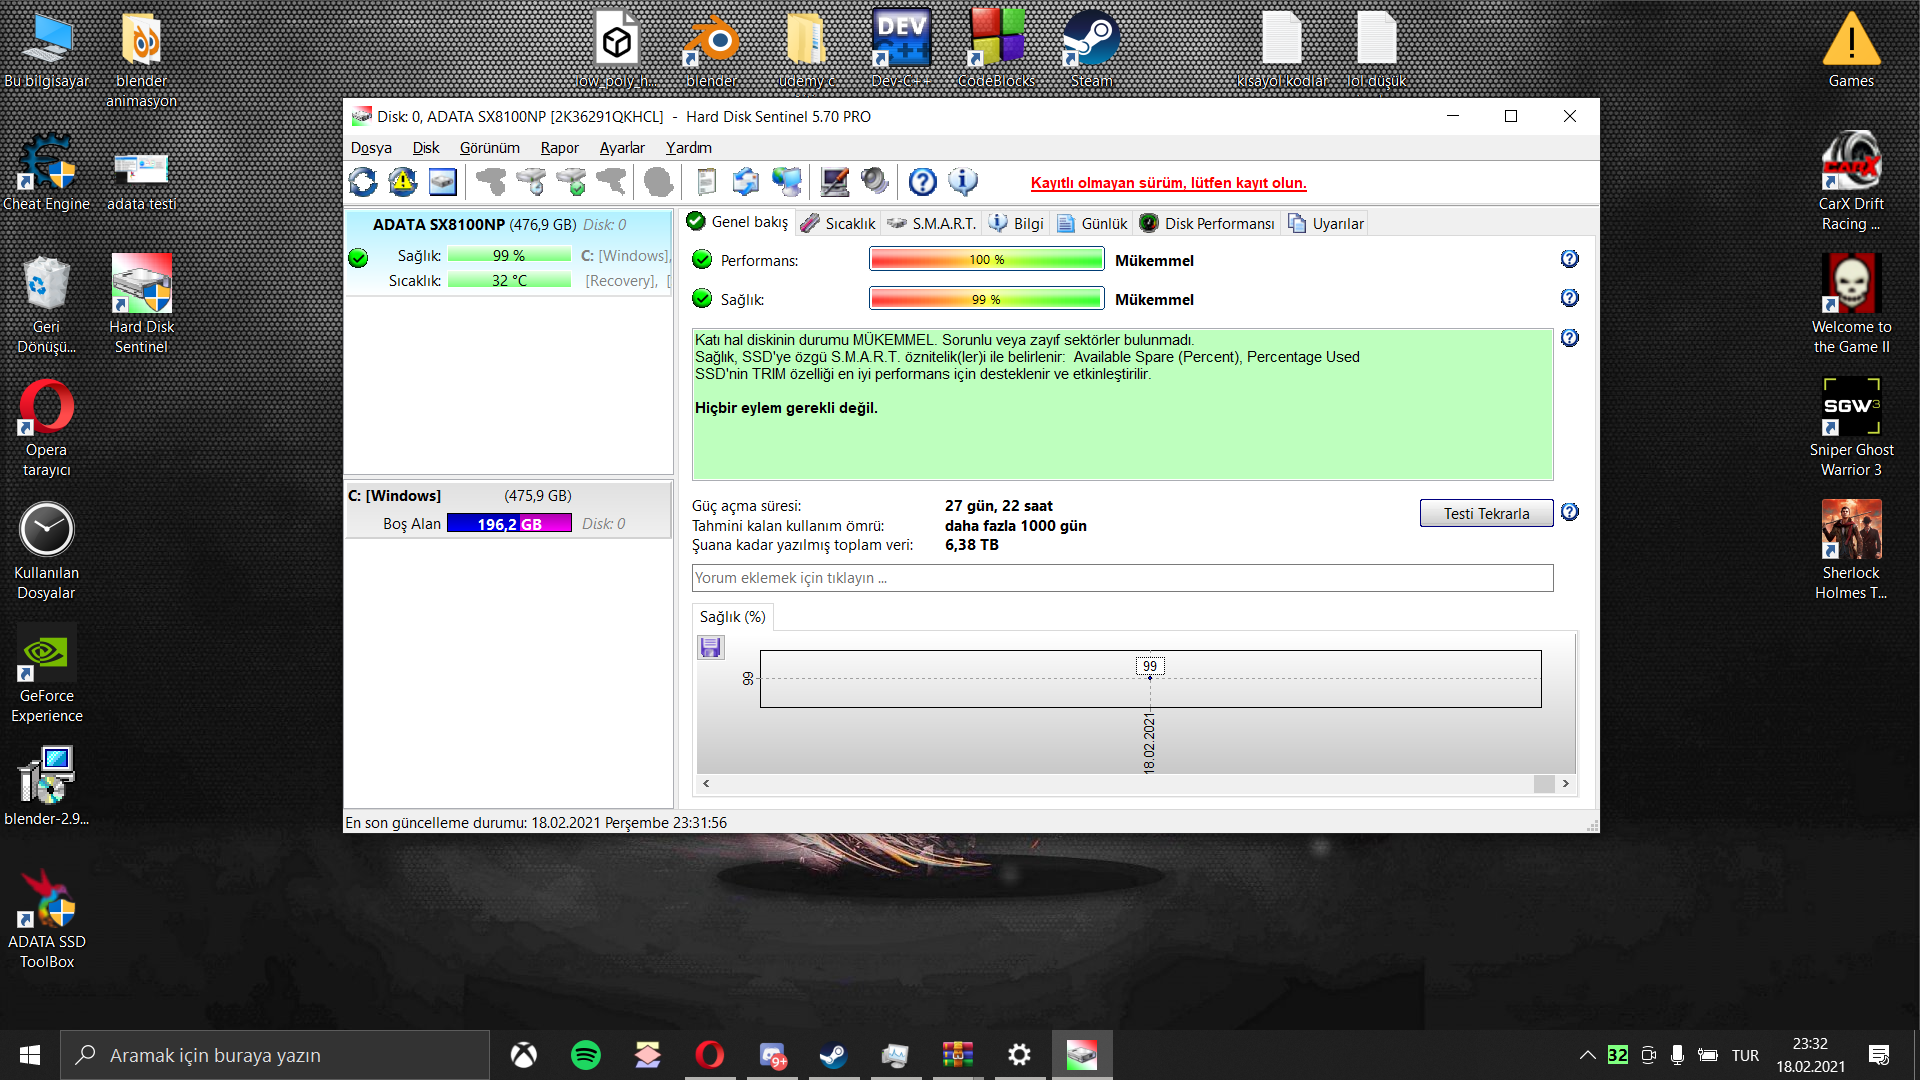The width and height of the screenshot is (1920, 1080).
Task: Click the speaker sound toolbar icon
Action: 875,182
